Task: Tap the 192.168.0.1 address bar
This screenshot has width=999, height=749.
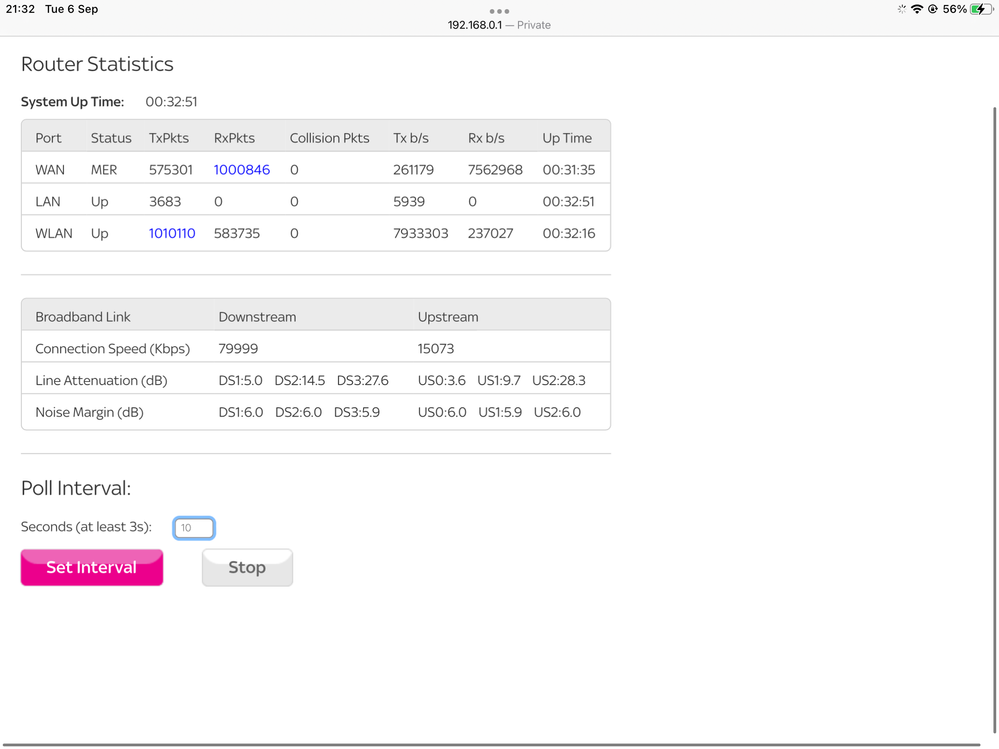Action: click(499, 25)
